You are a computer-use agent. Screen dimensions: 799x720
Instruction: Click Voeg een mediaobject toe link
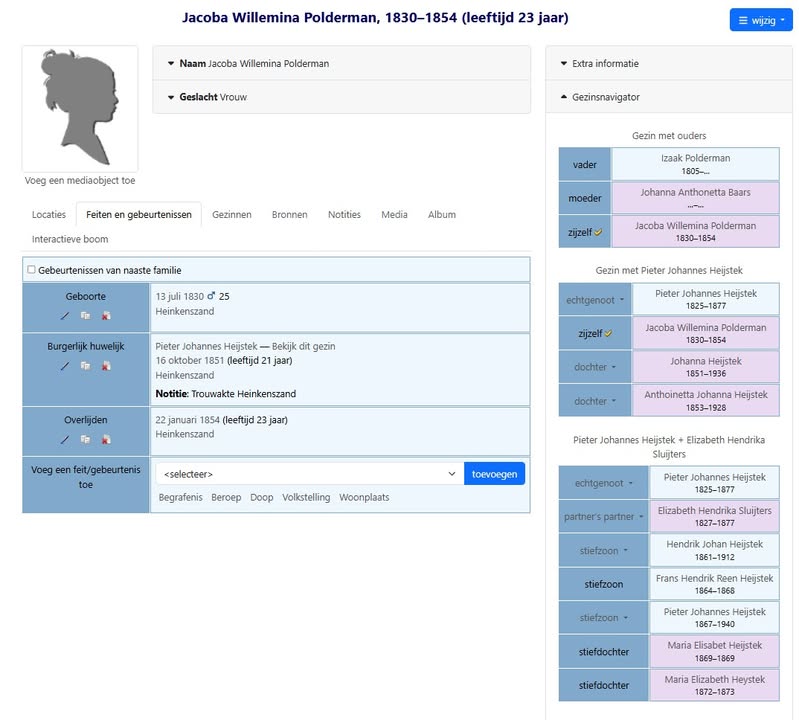[80, 180]
